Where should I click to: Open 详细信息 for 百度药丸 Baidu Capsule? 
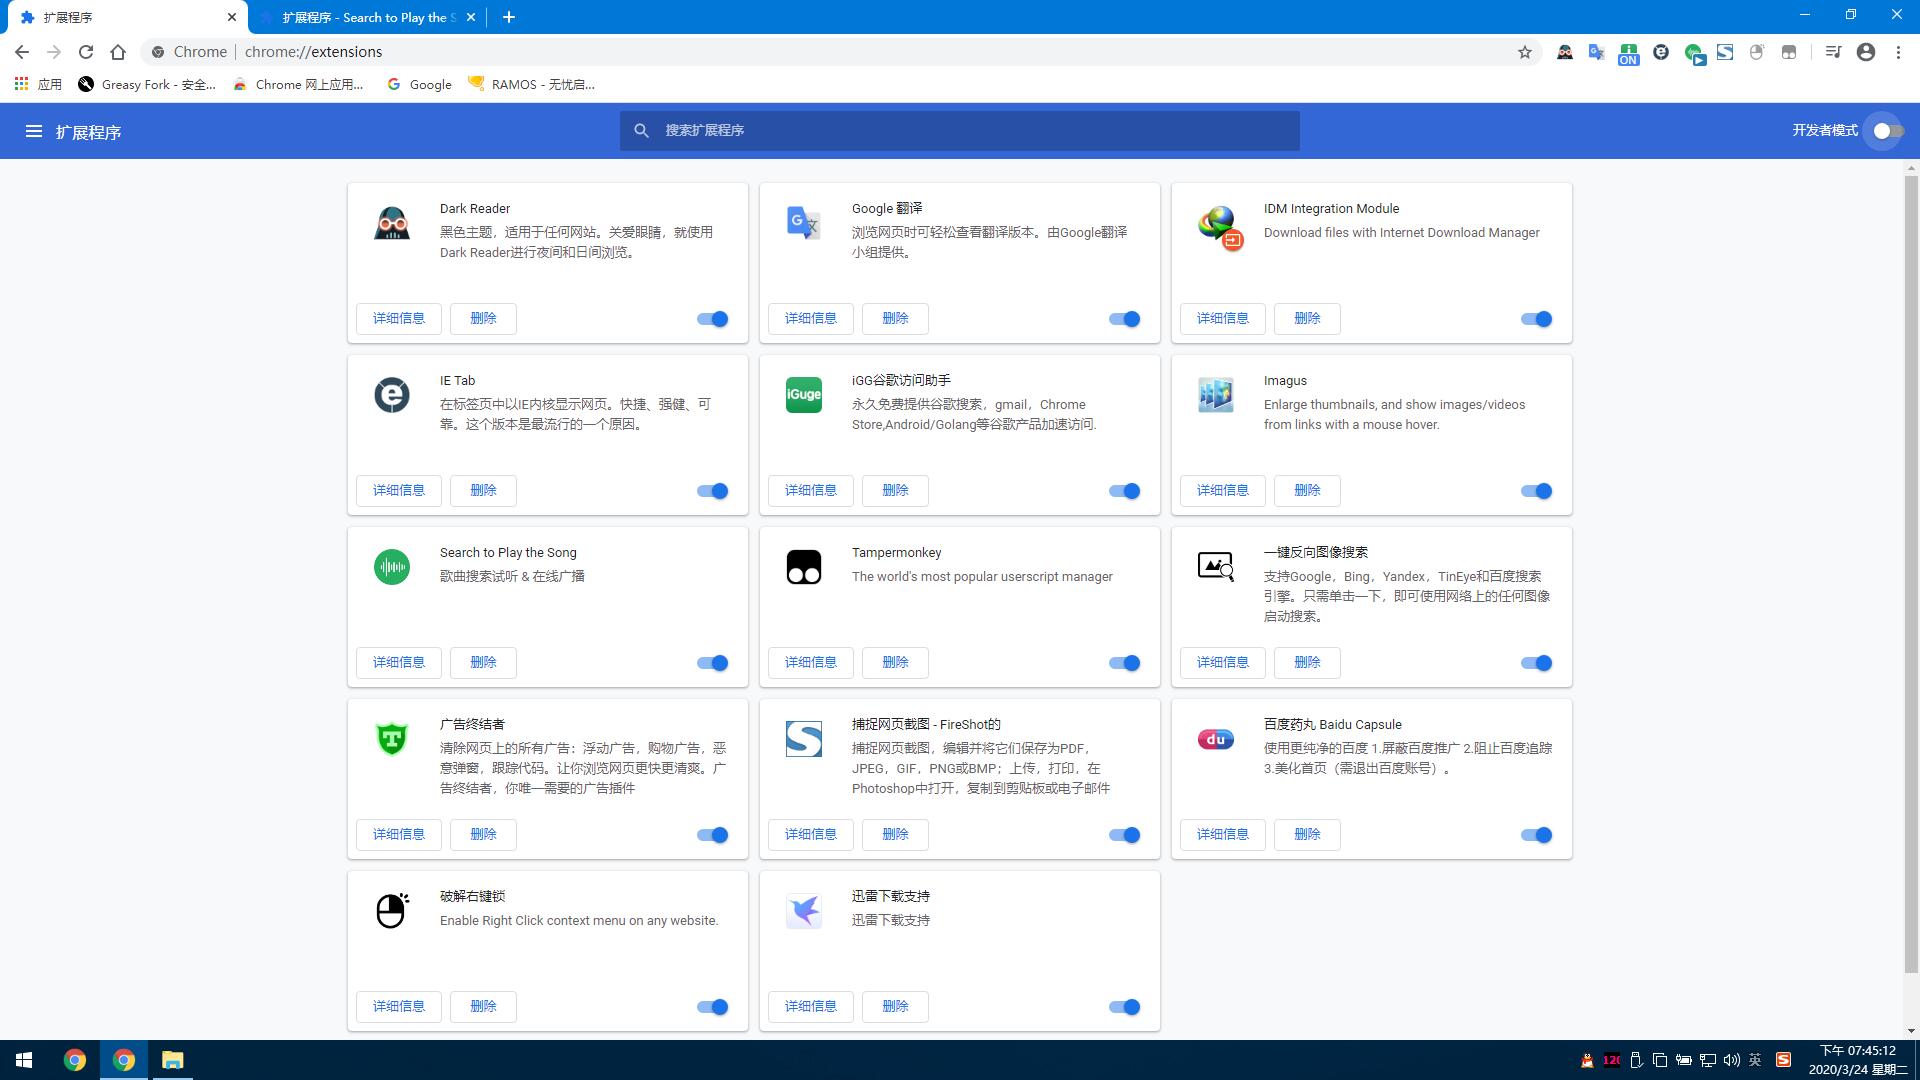1223,835
